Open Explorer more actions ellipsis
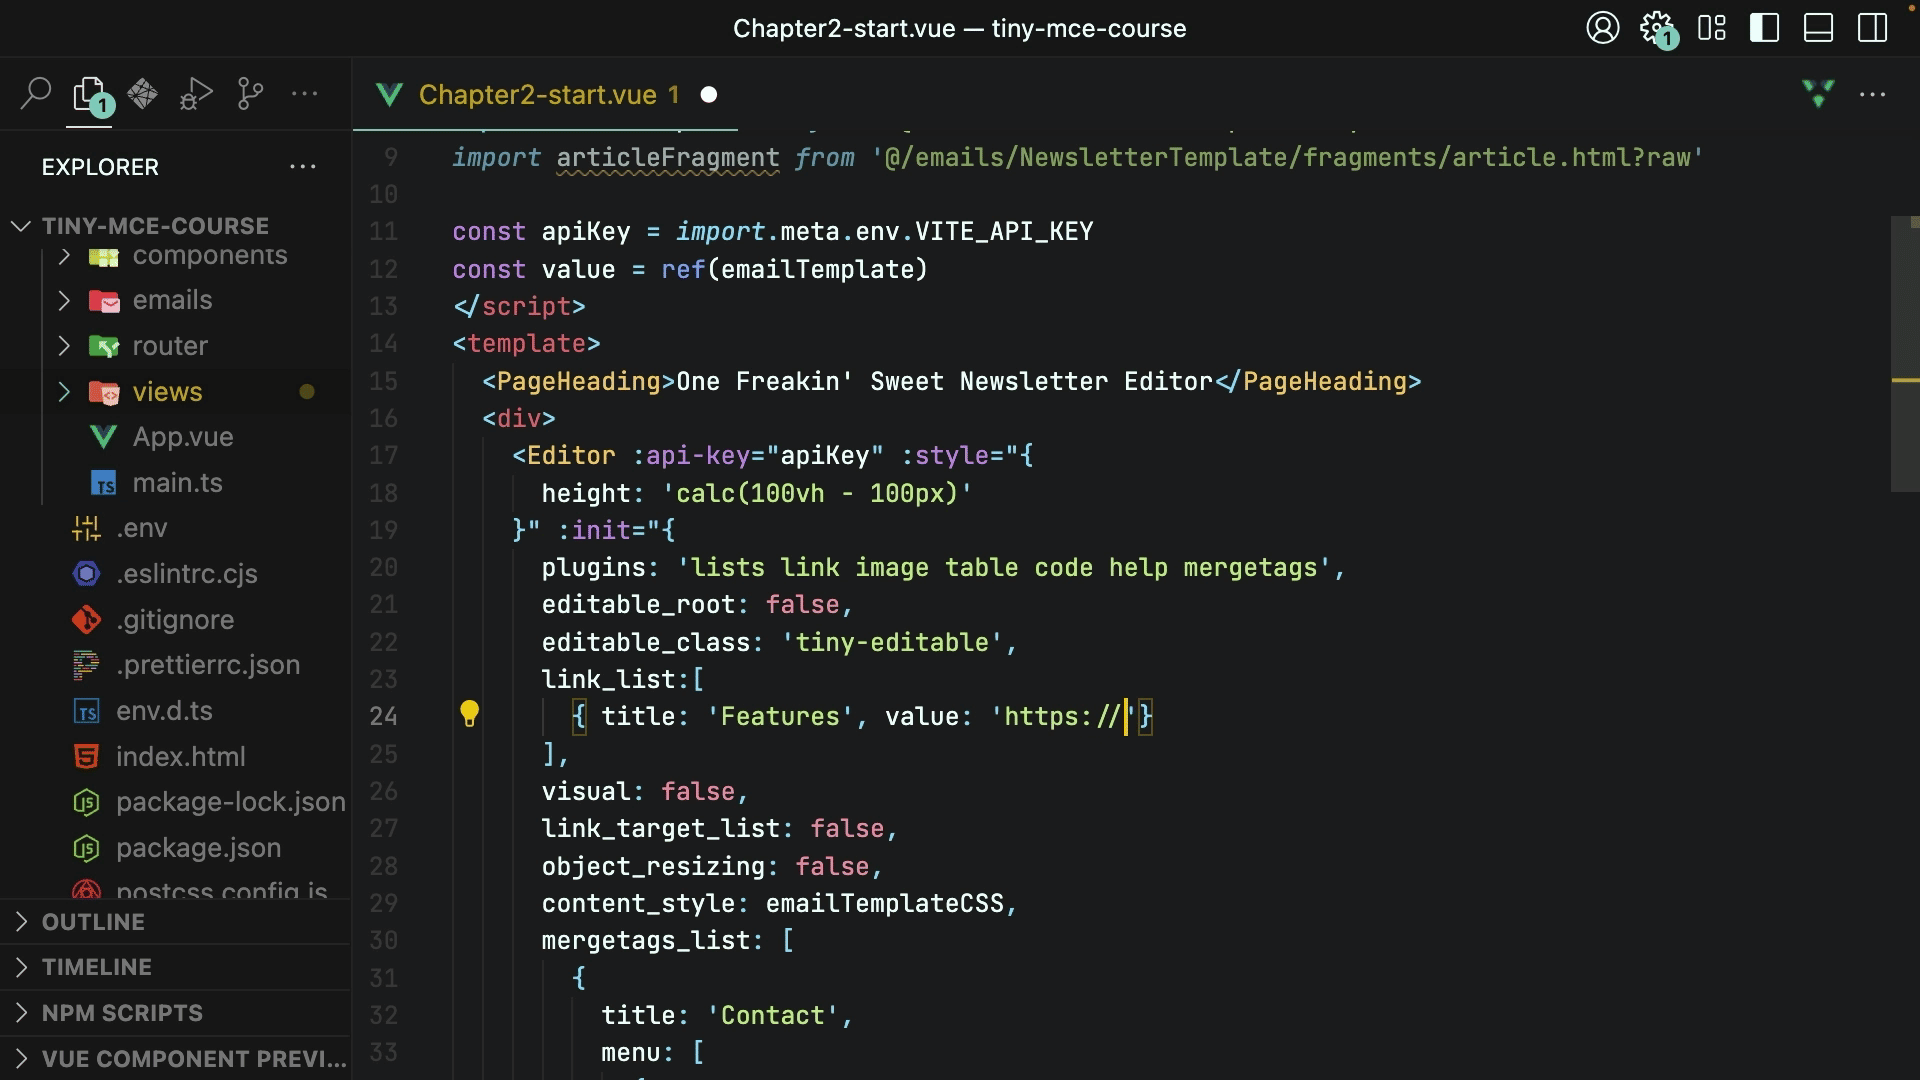The height and width of the screenshot is (1080, 1920). [302, 167]
